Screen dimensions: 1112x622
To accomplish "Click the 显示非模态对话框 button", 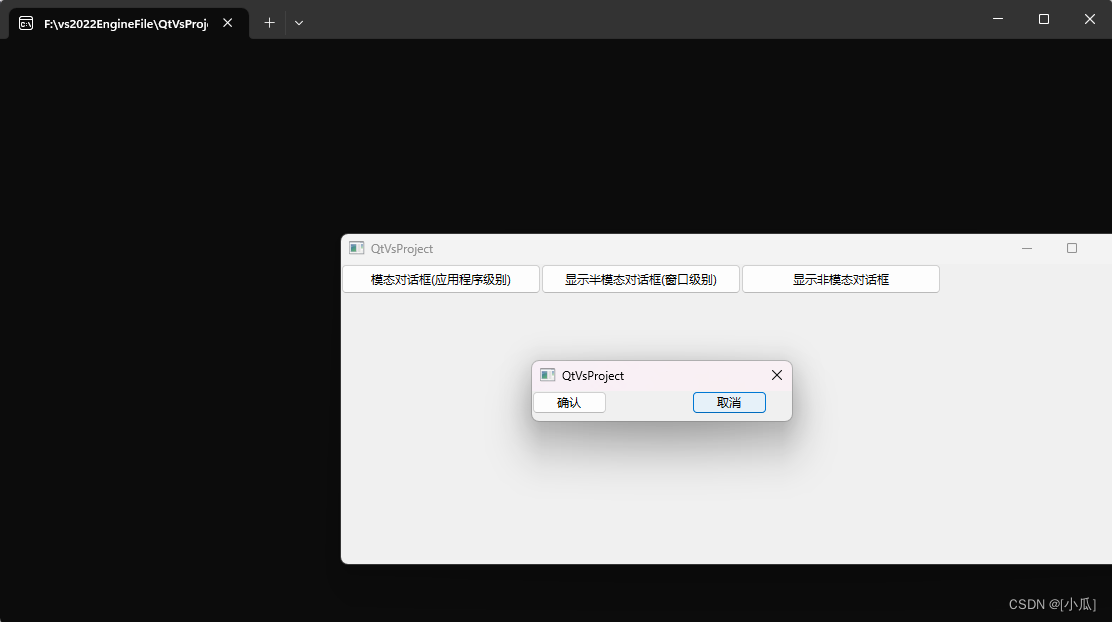I will coord(840,279).
